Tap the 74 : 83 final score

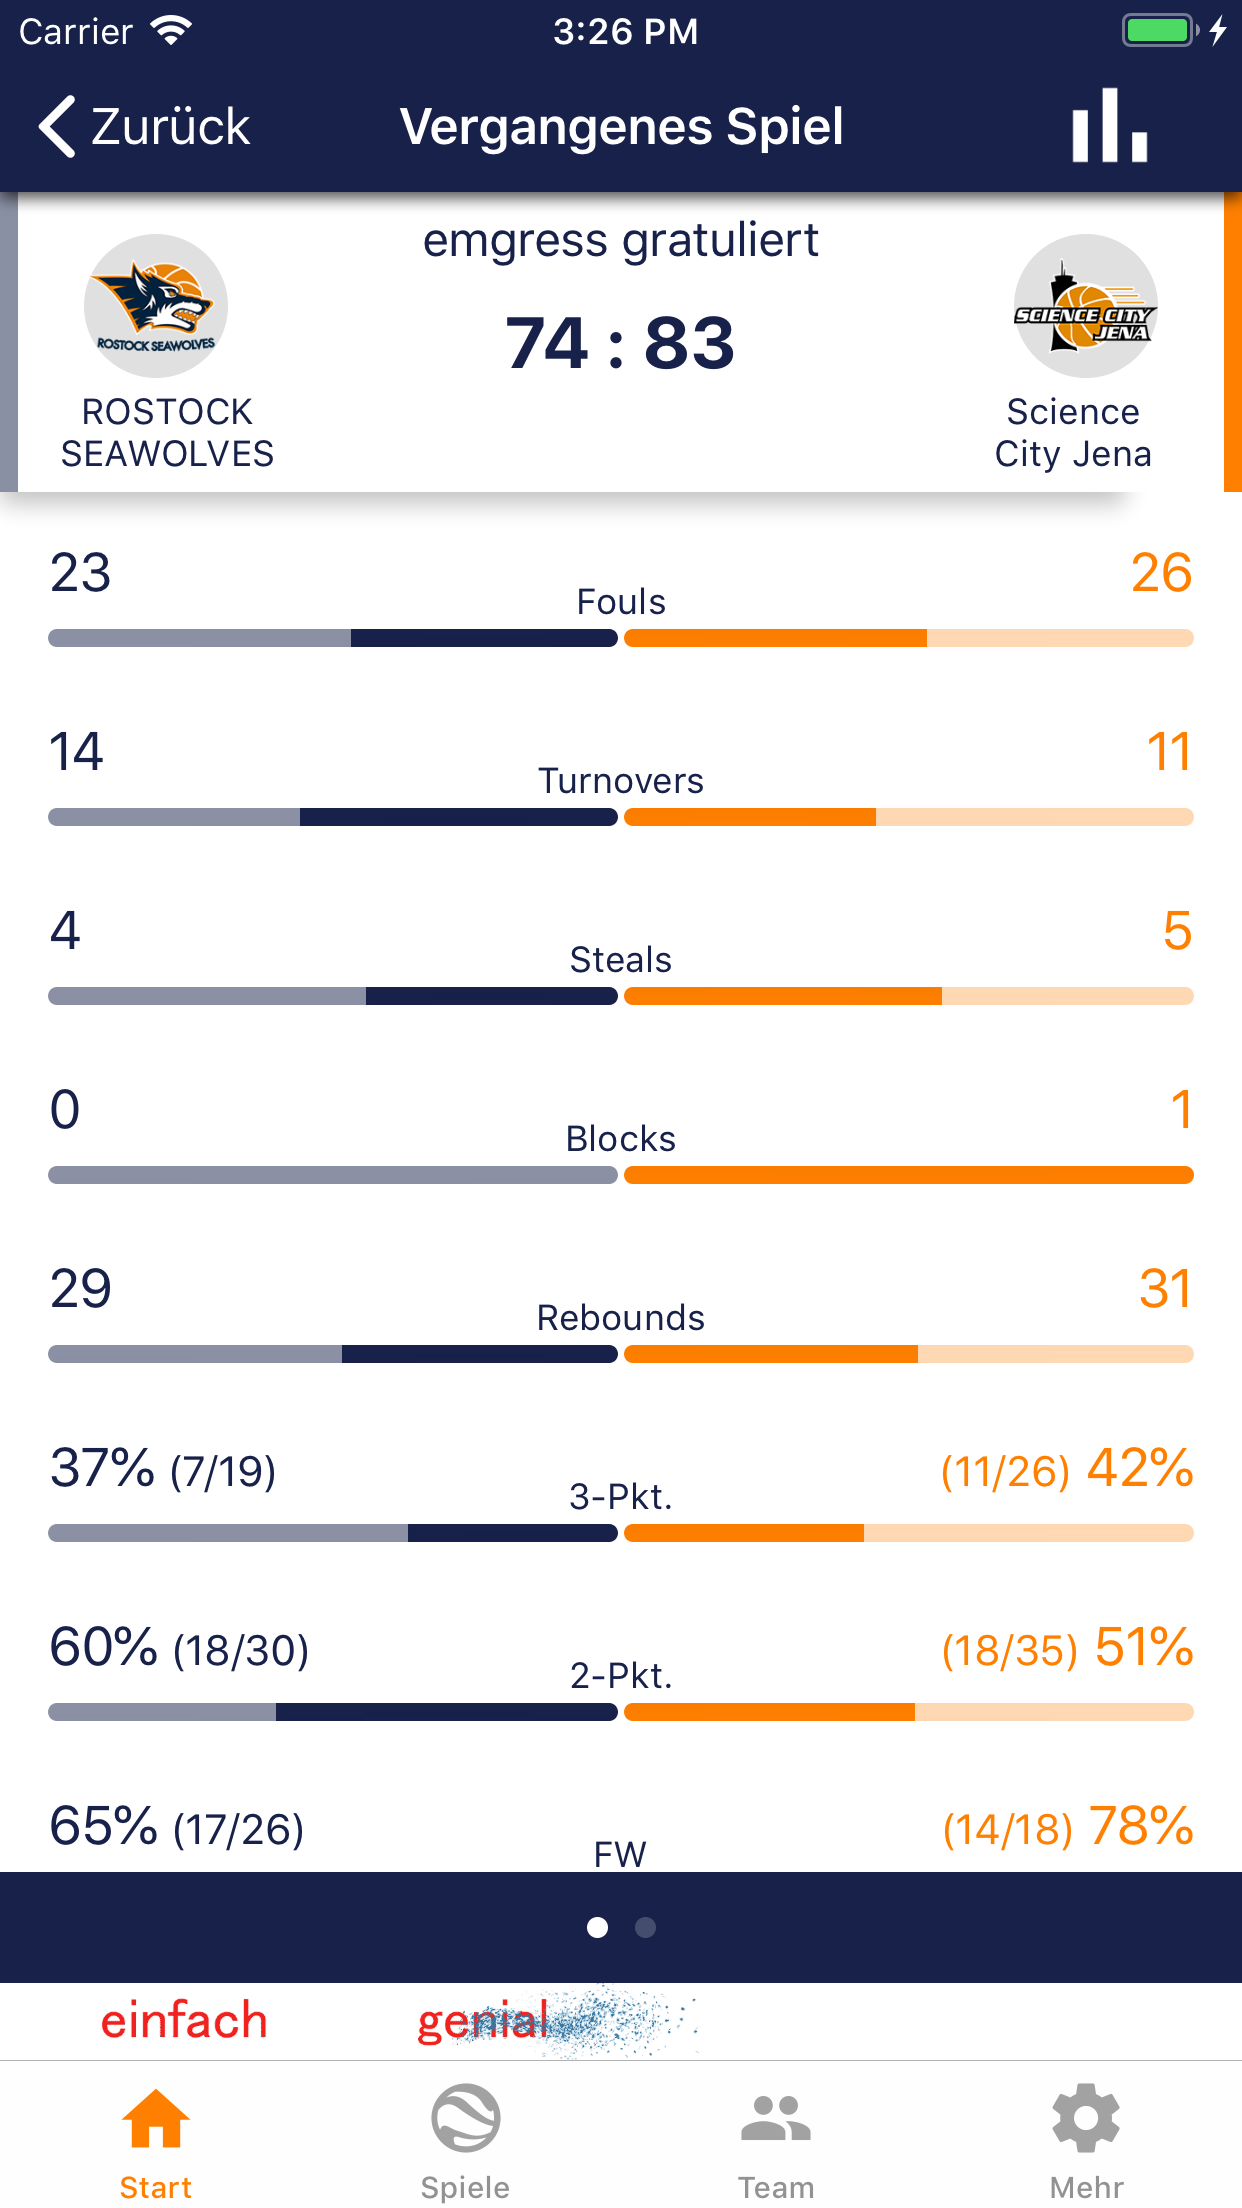tap(620, 343)
